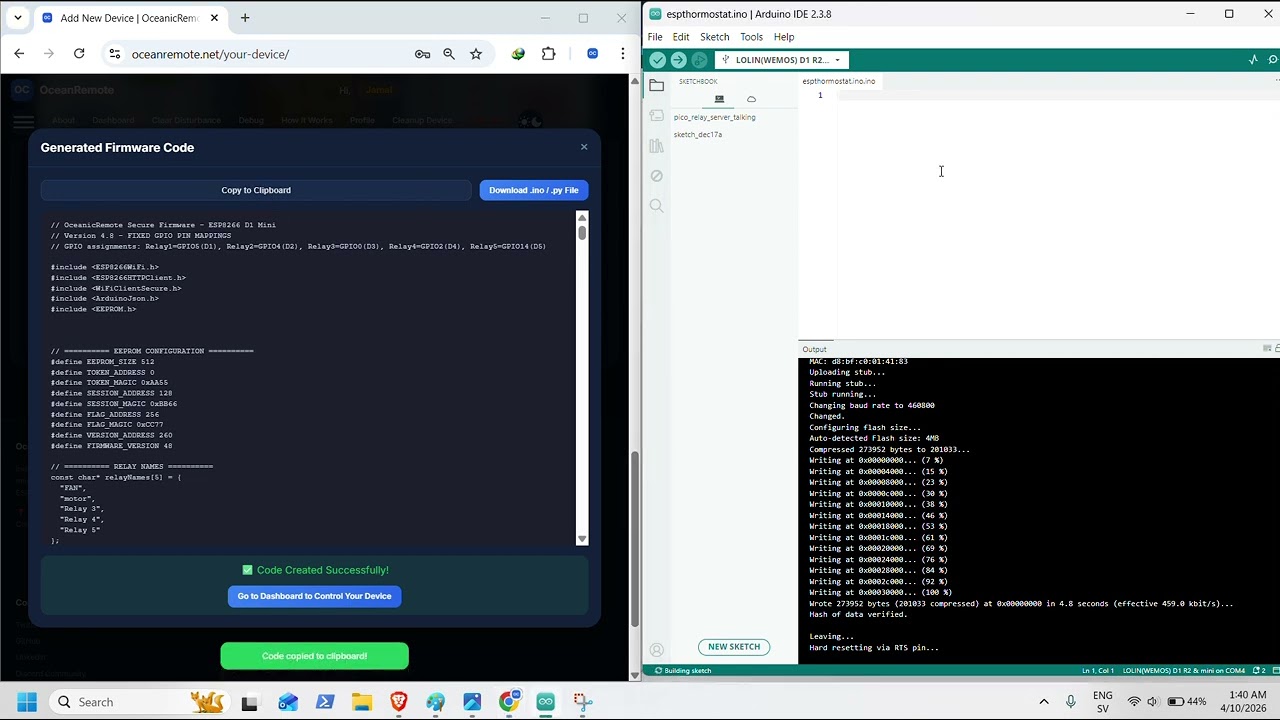Open the sketch_dec17a sketch
This screenshot has height=720, width=1280.
click(698, 134)
